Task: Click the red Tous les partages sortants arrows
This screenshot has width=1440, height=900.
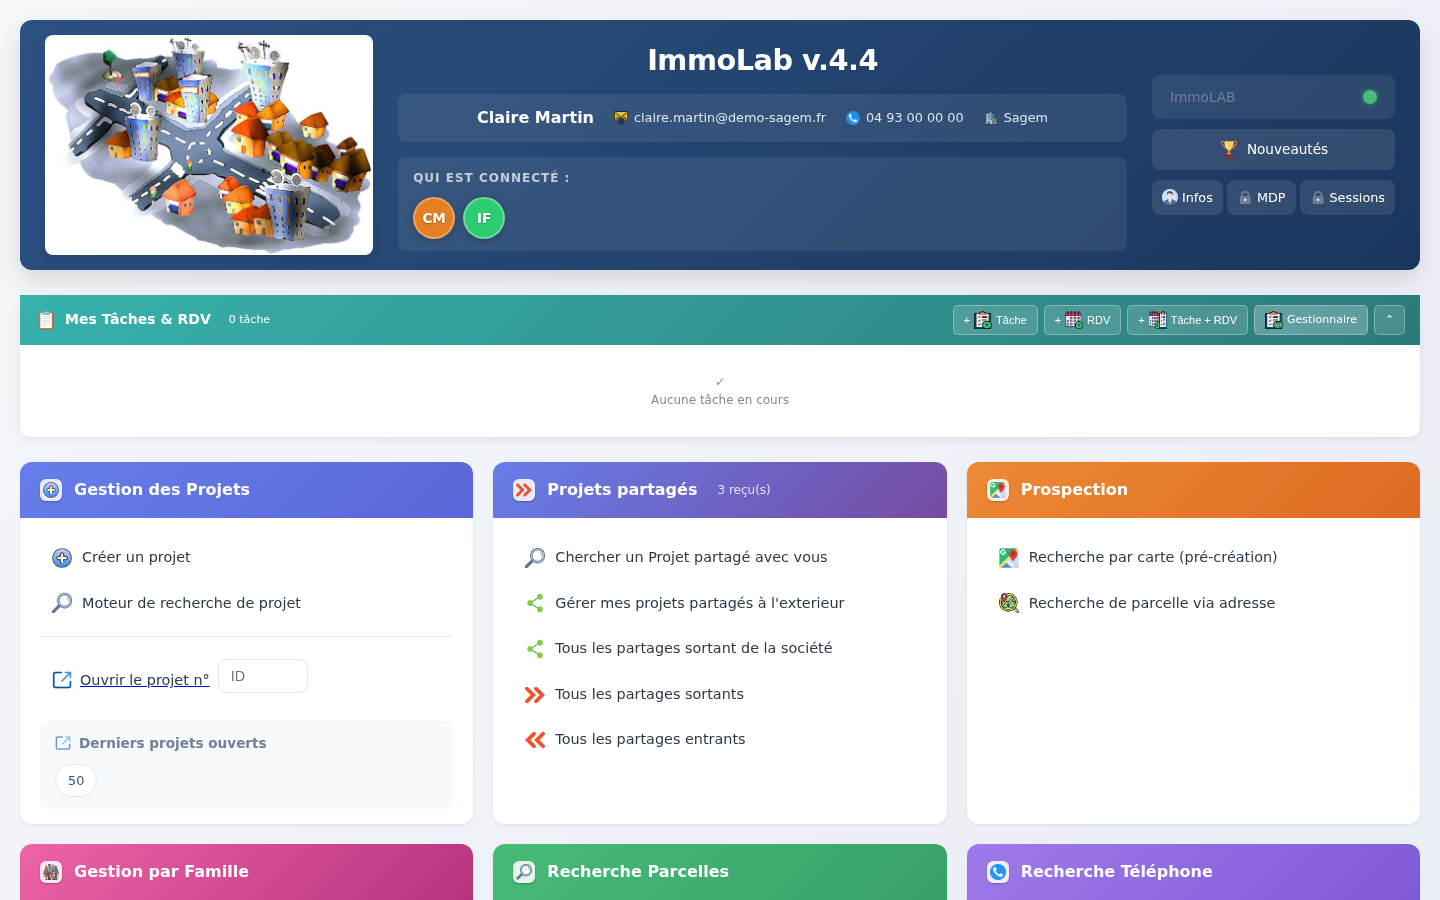Action: click(x=535, y=695)
